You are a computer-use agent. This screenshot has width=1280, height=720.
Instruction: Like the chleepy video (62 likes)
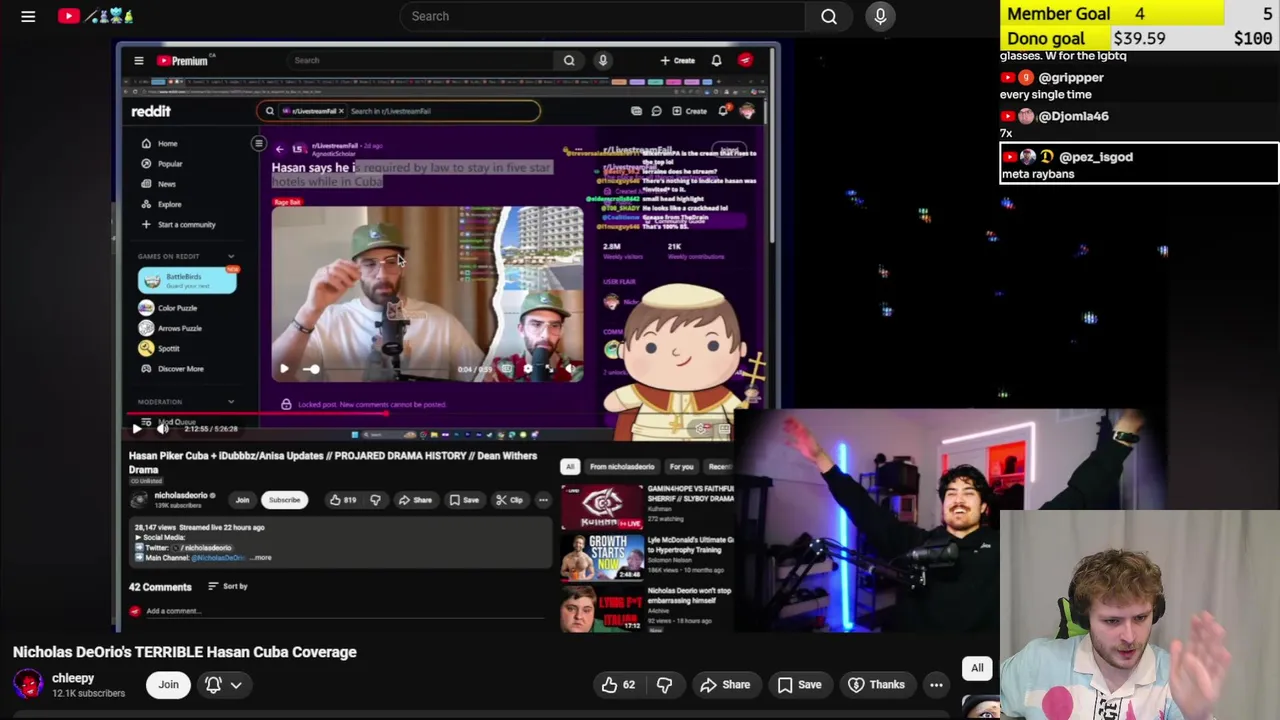(618, 685)
